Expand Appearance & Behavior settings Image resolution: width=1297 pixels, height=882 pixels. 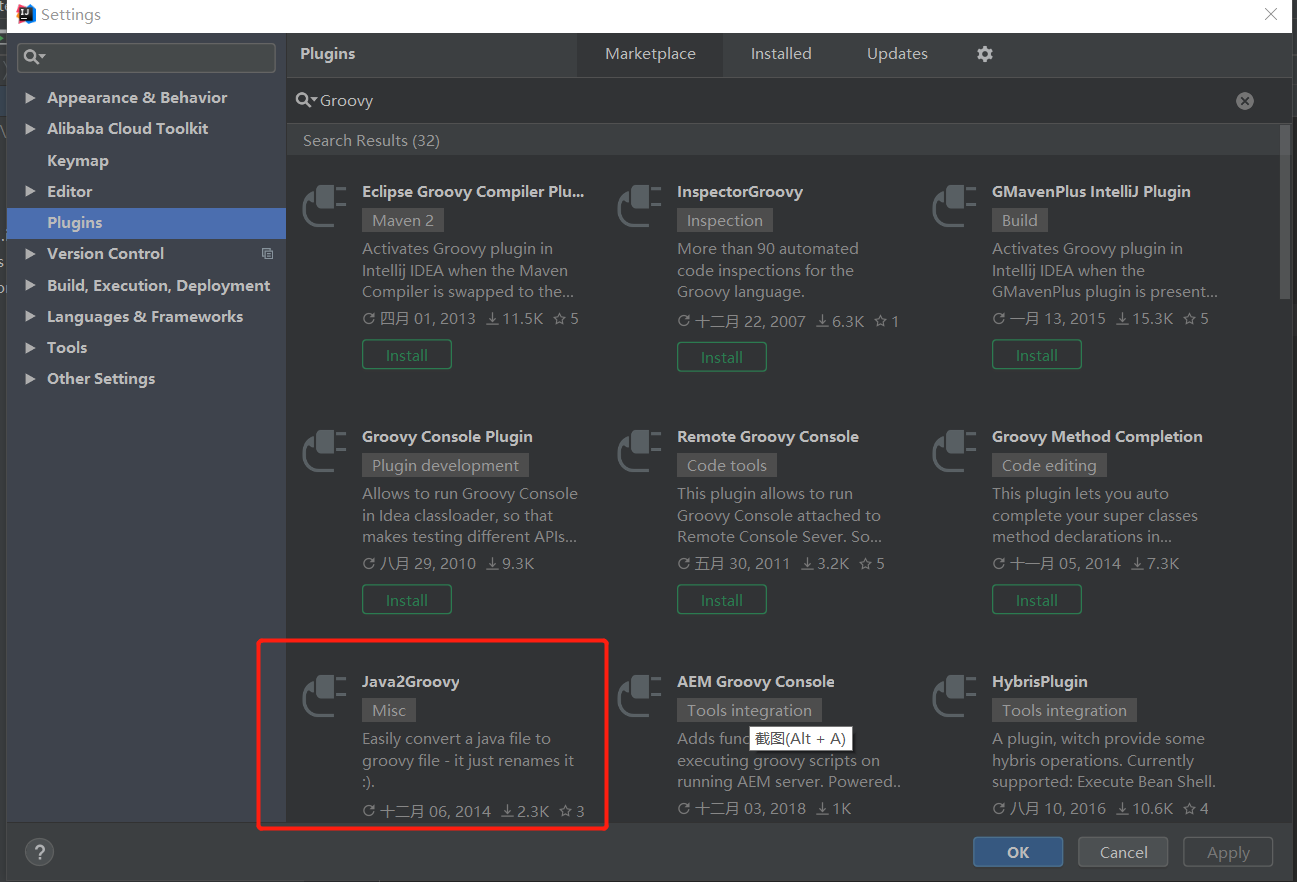click(x=30, y=98)
